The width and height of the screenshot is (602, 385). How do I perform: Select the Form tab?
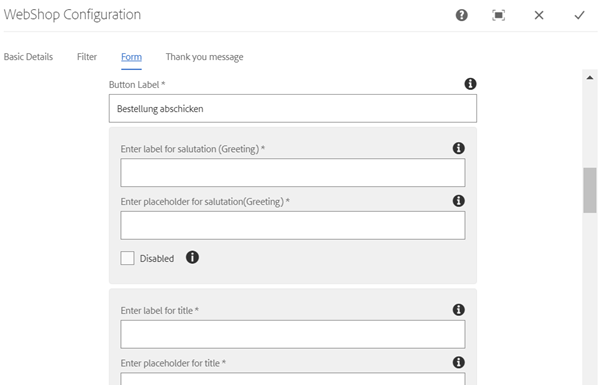[x=131, y=57]
